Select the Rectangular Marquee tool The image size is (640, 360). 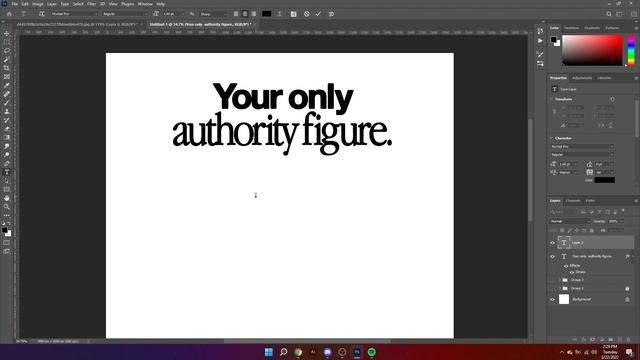(7, 42)
